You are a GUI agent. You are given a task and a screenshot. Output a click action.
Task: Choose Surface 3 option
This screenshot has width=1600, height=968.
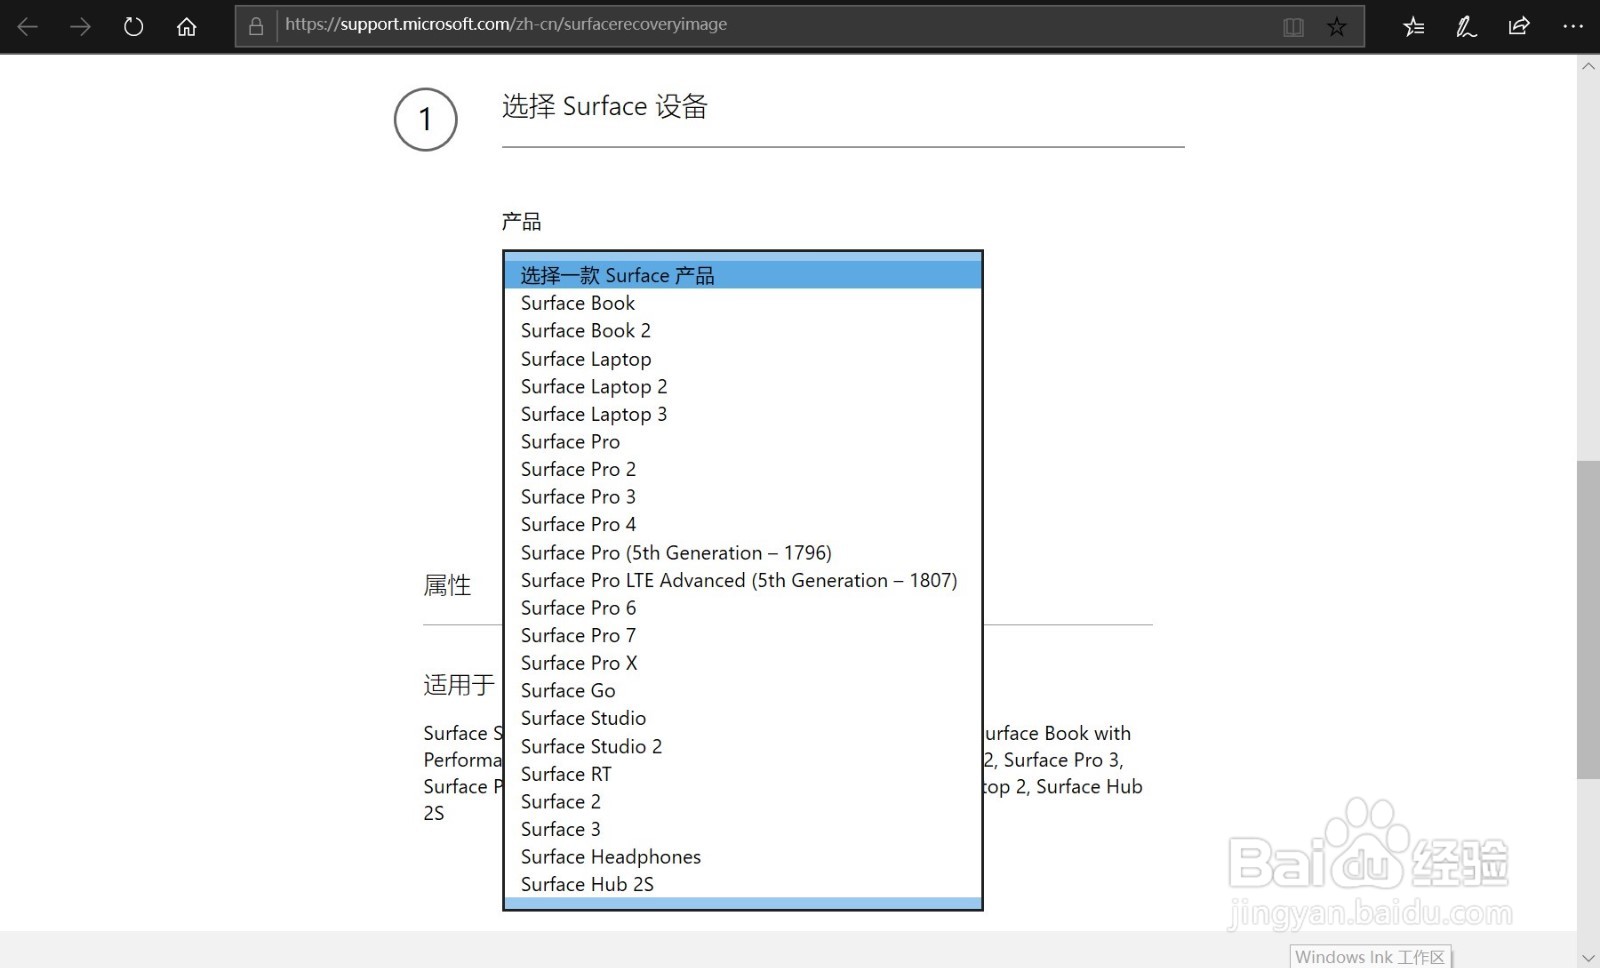click(x=743, y=830)
